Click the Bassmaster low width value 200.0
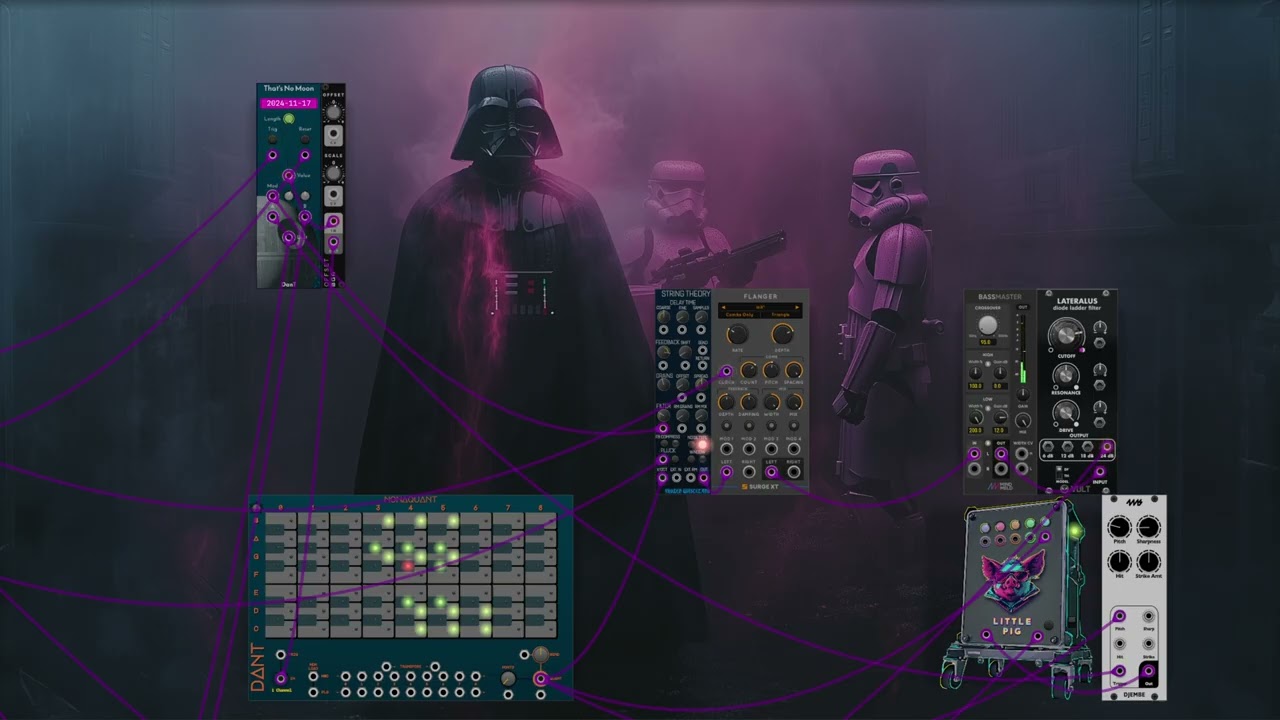This screenshot has height=720, width=1280. [x=974, y=430]
